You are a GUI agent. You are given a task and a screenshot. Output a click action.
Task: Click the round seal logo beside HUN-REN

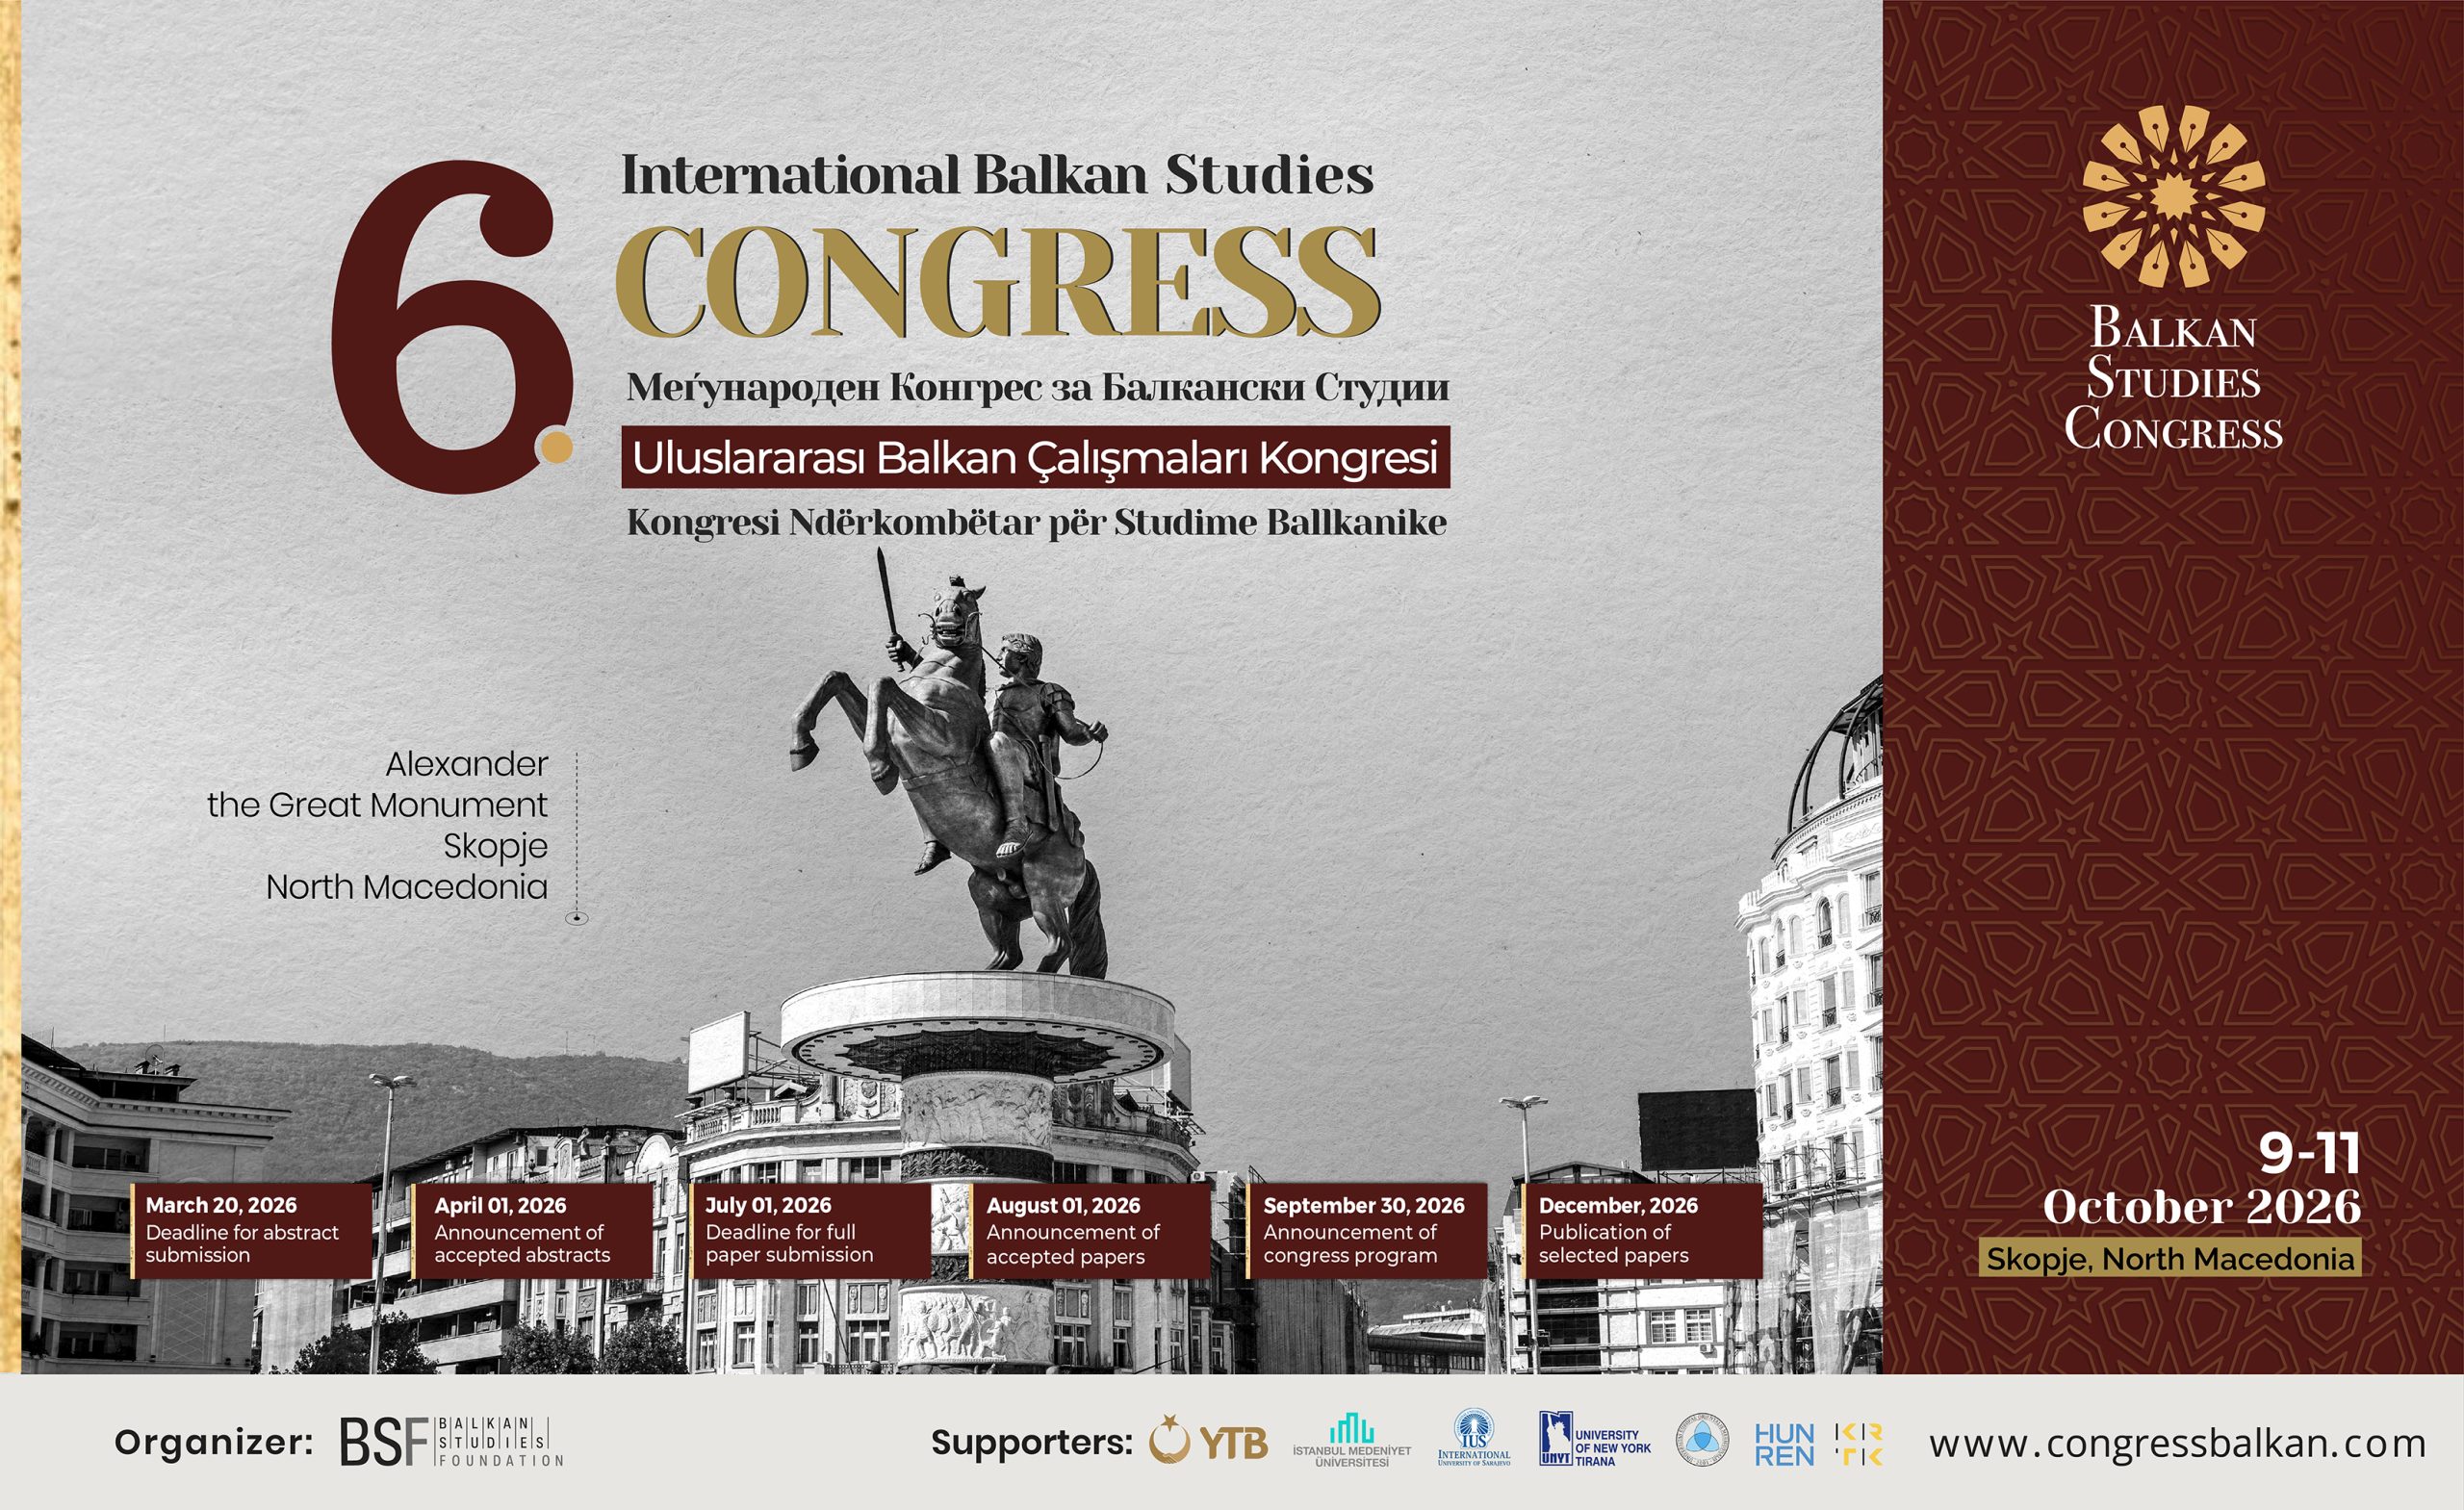point(1701,1442)
